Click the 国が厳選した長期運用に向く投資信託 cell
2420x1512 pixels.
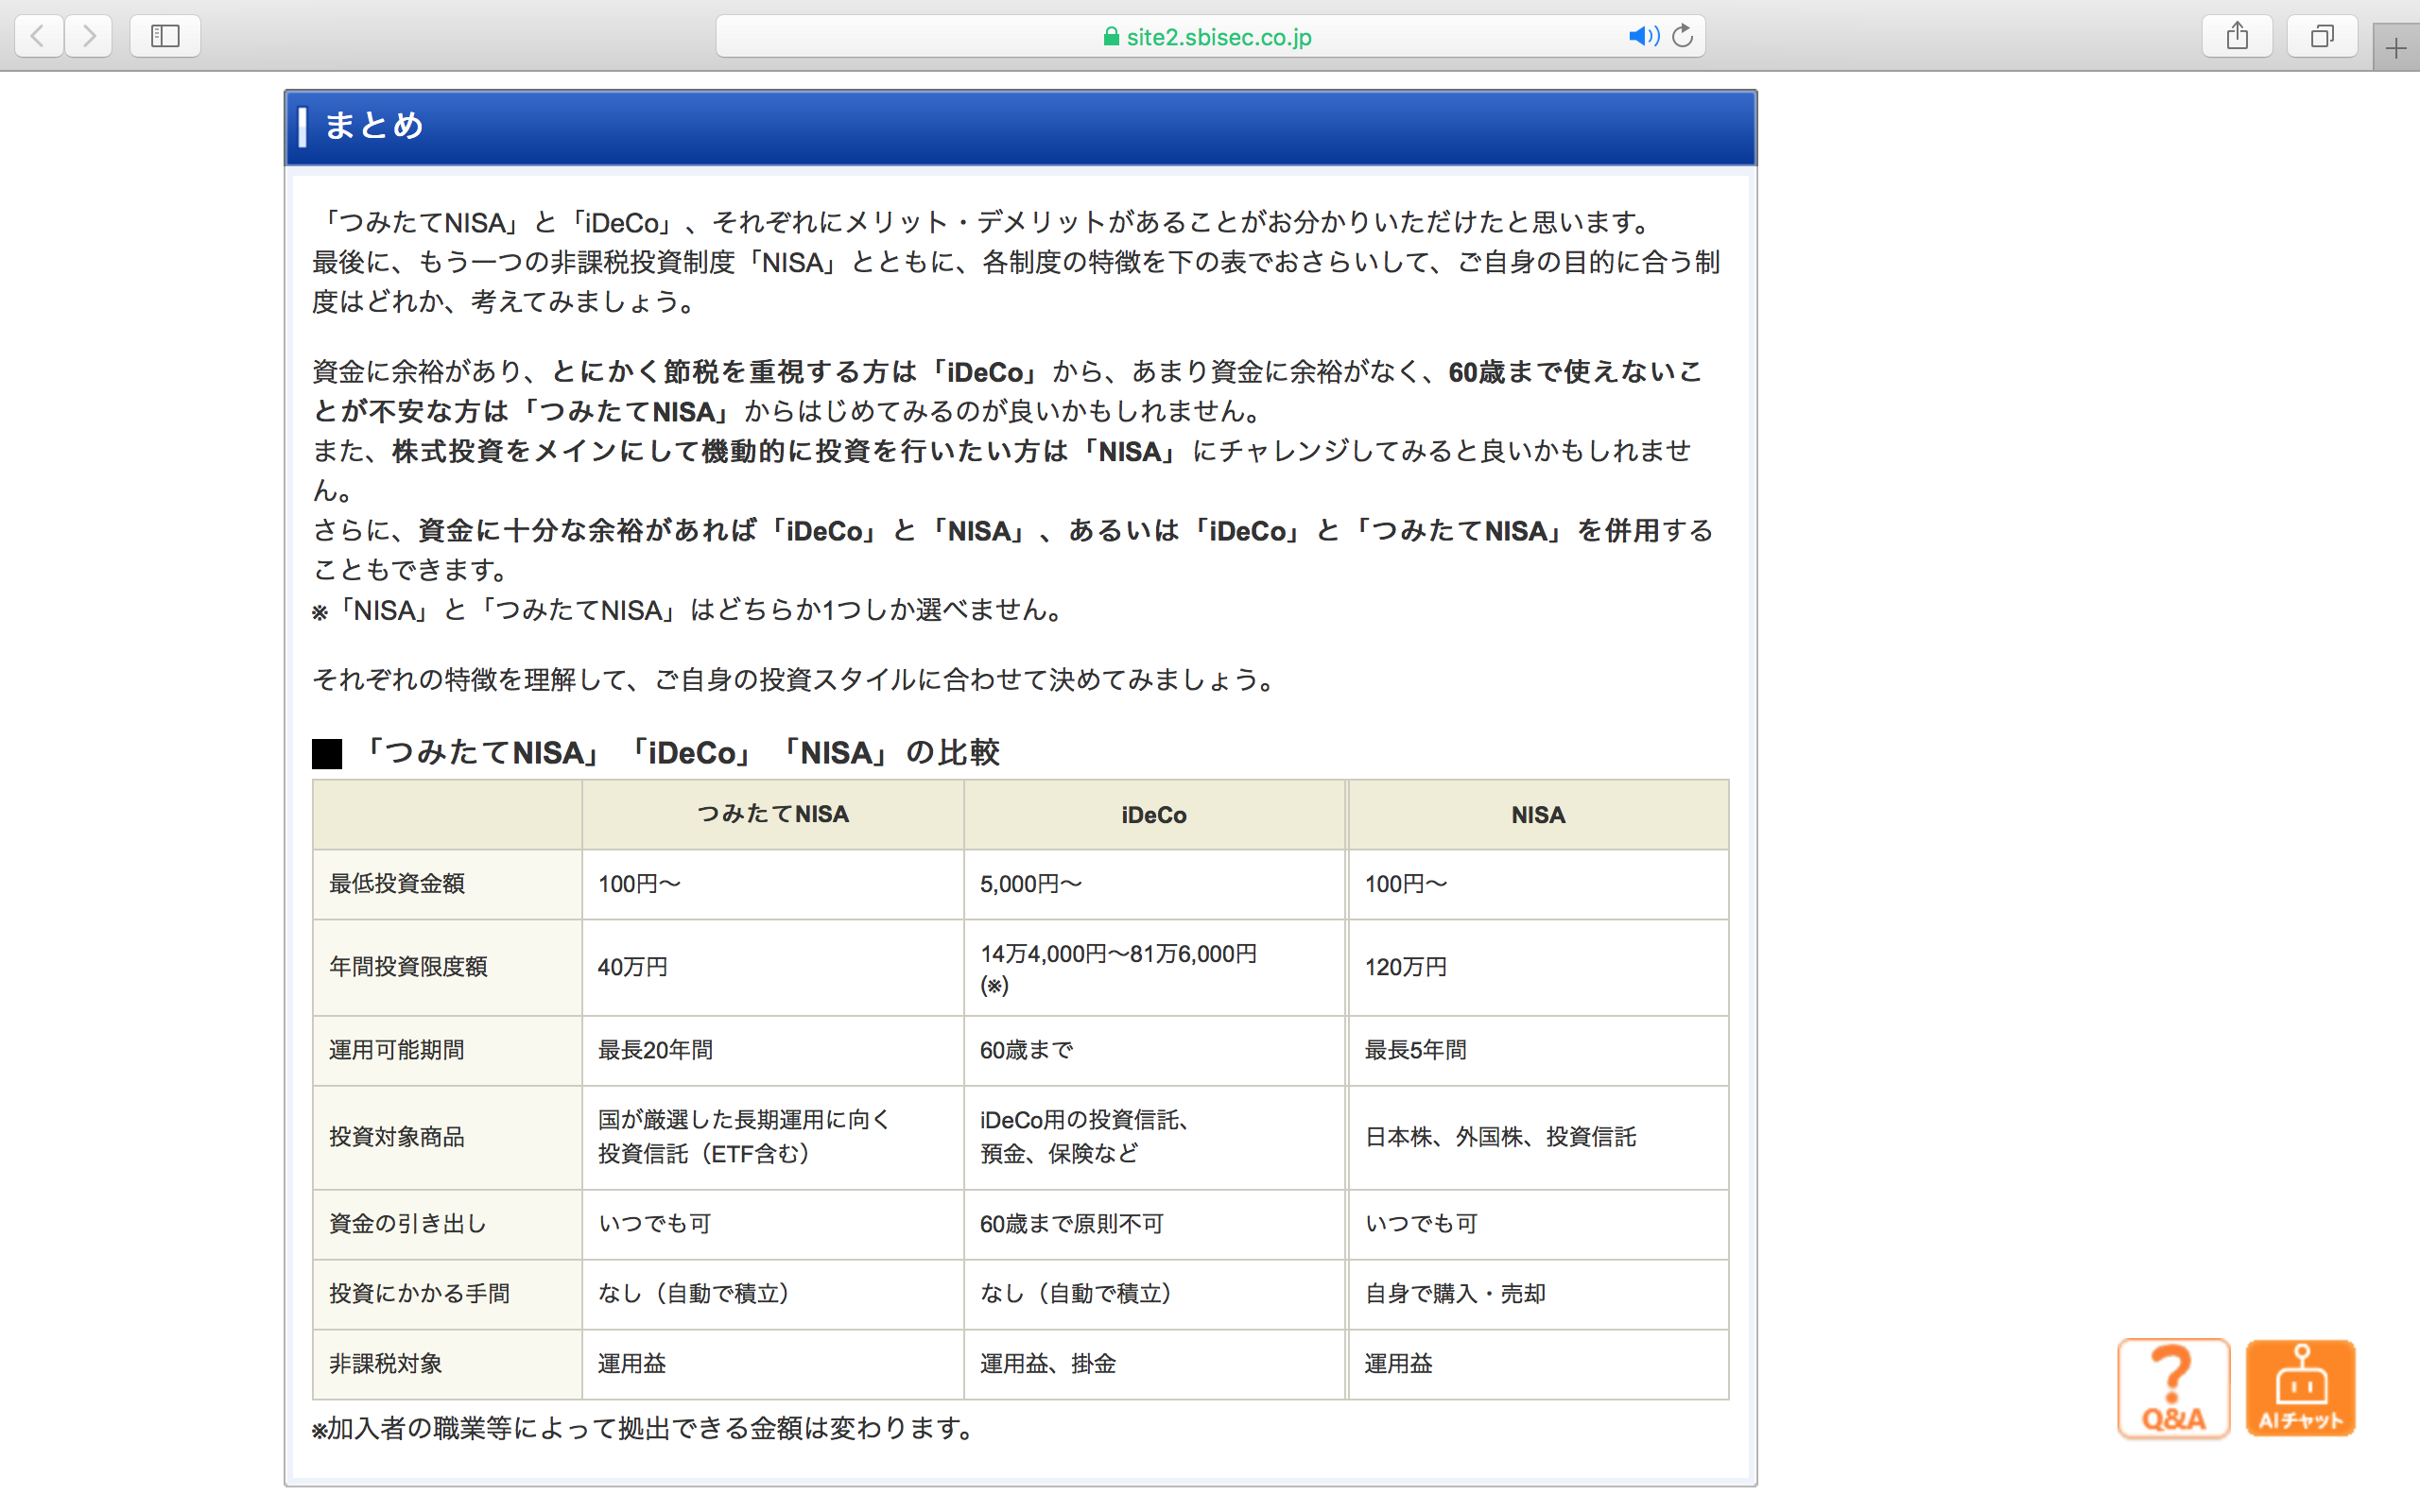(x=772, y=1137)
